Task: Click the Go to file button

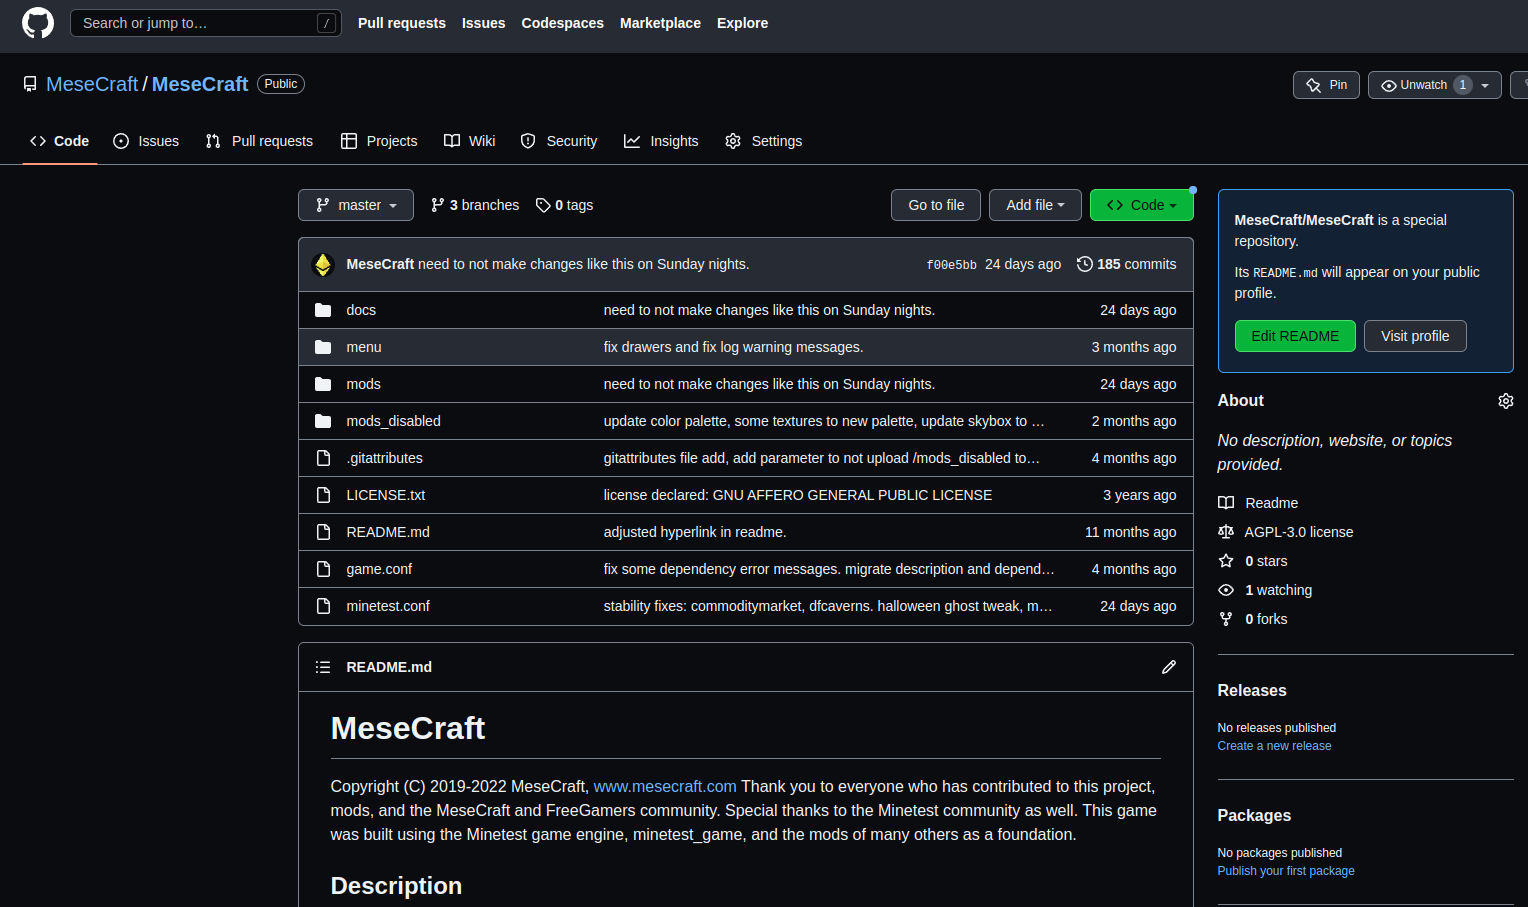Action: [x=936, y=205]
